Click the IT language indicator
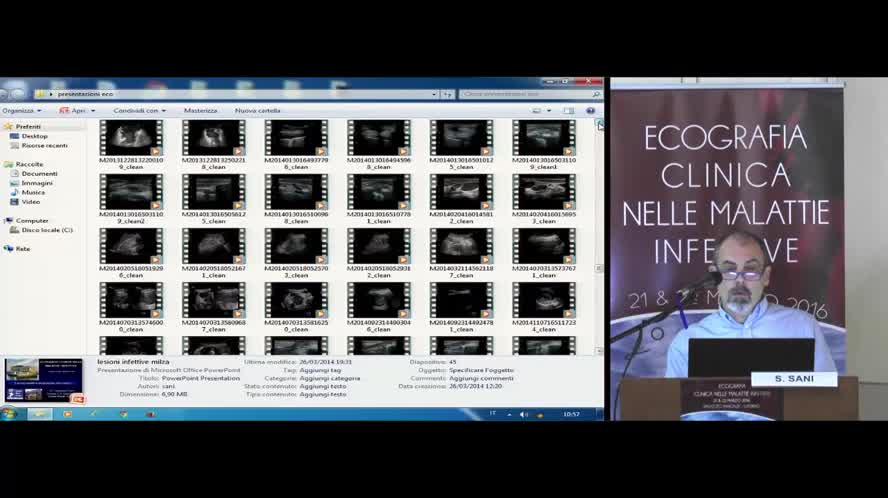The image size is (888, 498). pos(493,414)
